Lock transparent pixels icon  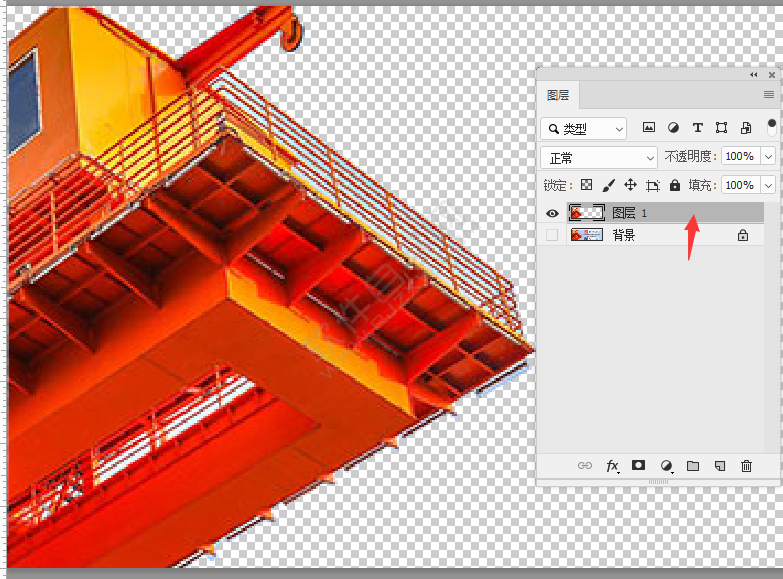(x=586, y=185)
